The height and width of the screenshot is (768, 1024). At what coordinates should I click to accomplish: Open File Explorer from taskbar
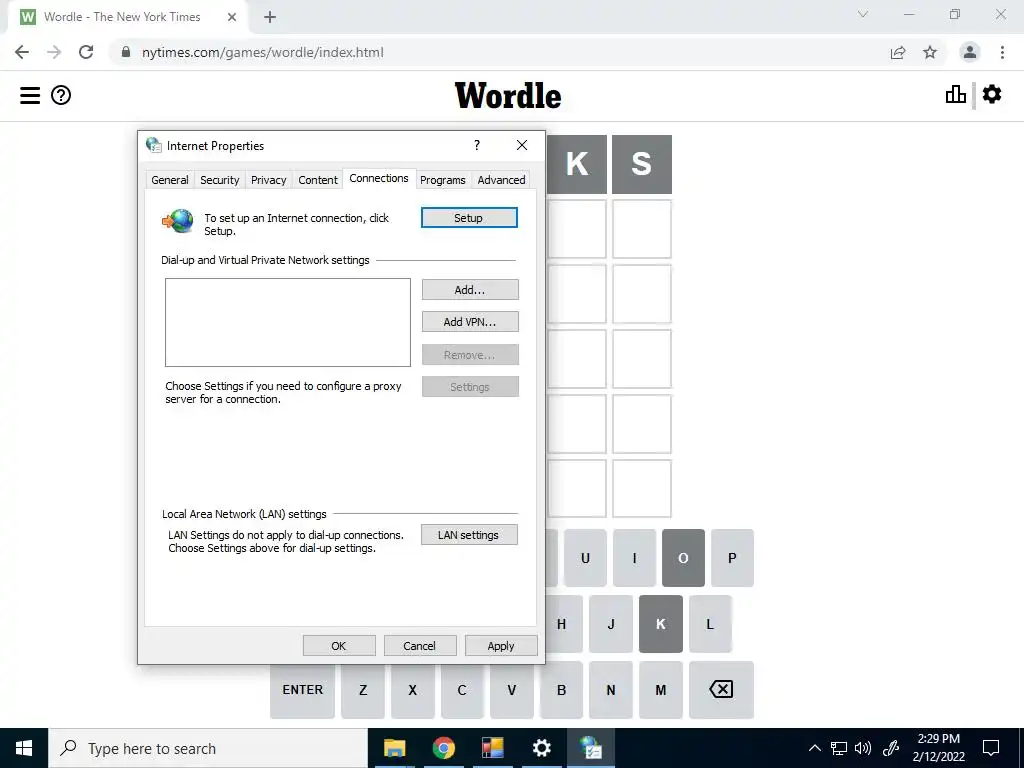tap(394, 748)
